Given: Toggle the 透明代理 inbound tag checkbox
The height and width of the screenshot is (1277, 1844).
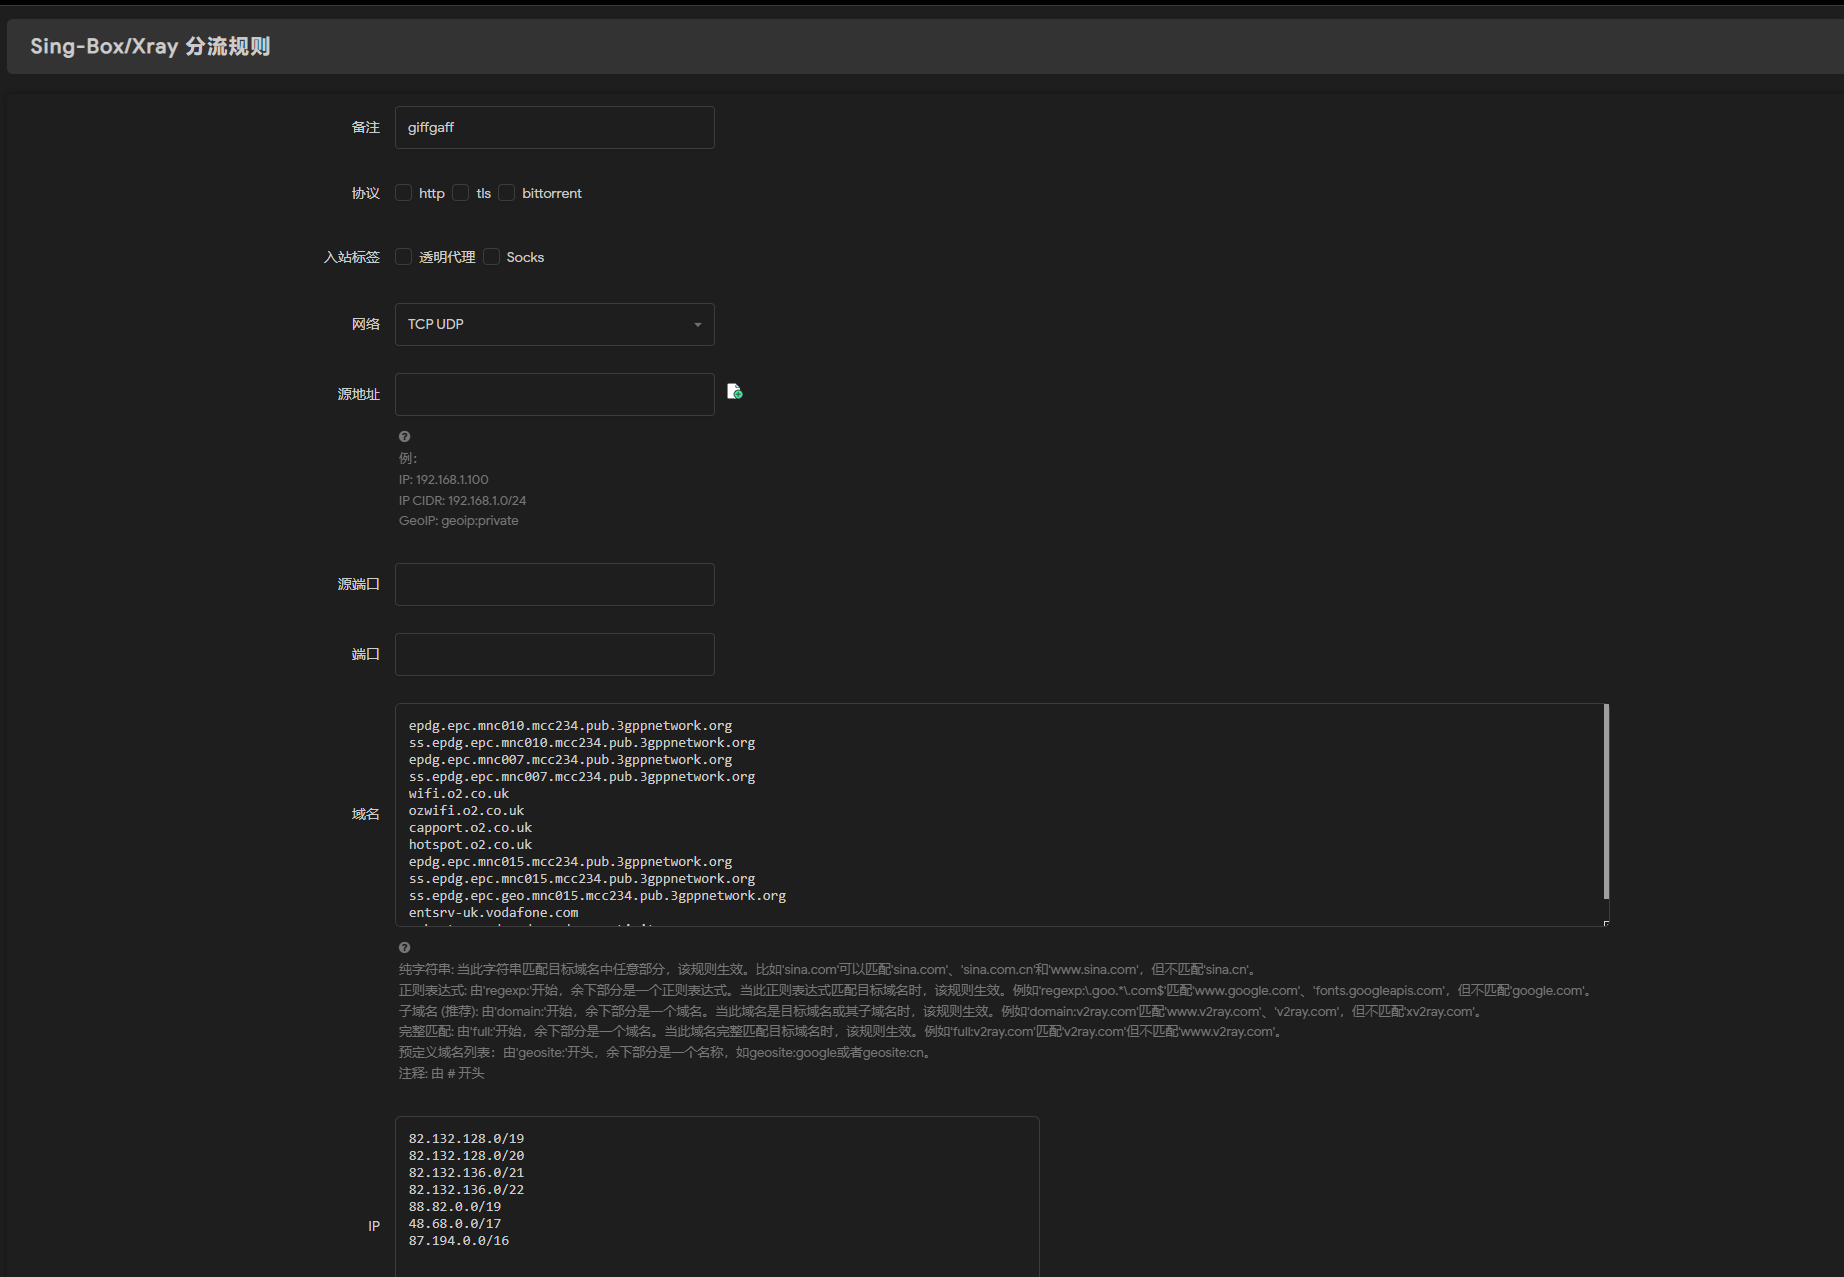Looking at the screenshot, I should [404, 257].
